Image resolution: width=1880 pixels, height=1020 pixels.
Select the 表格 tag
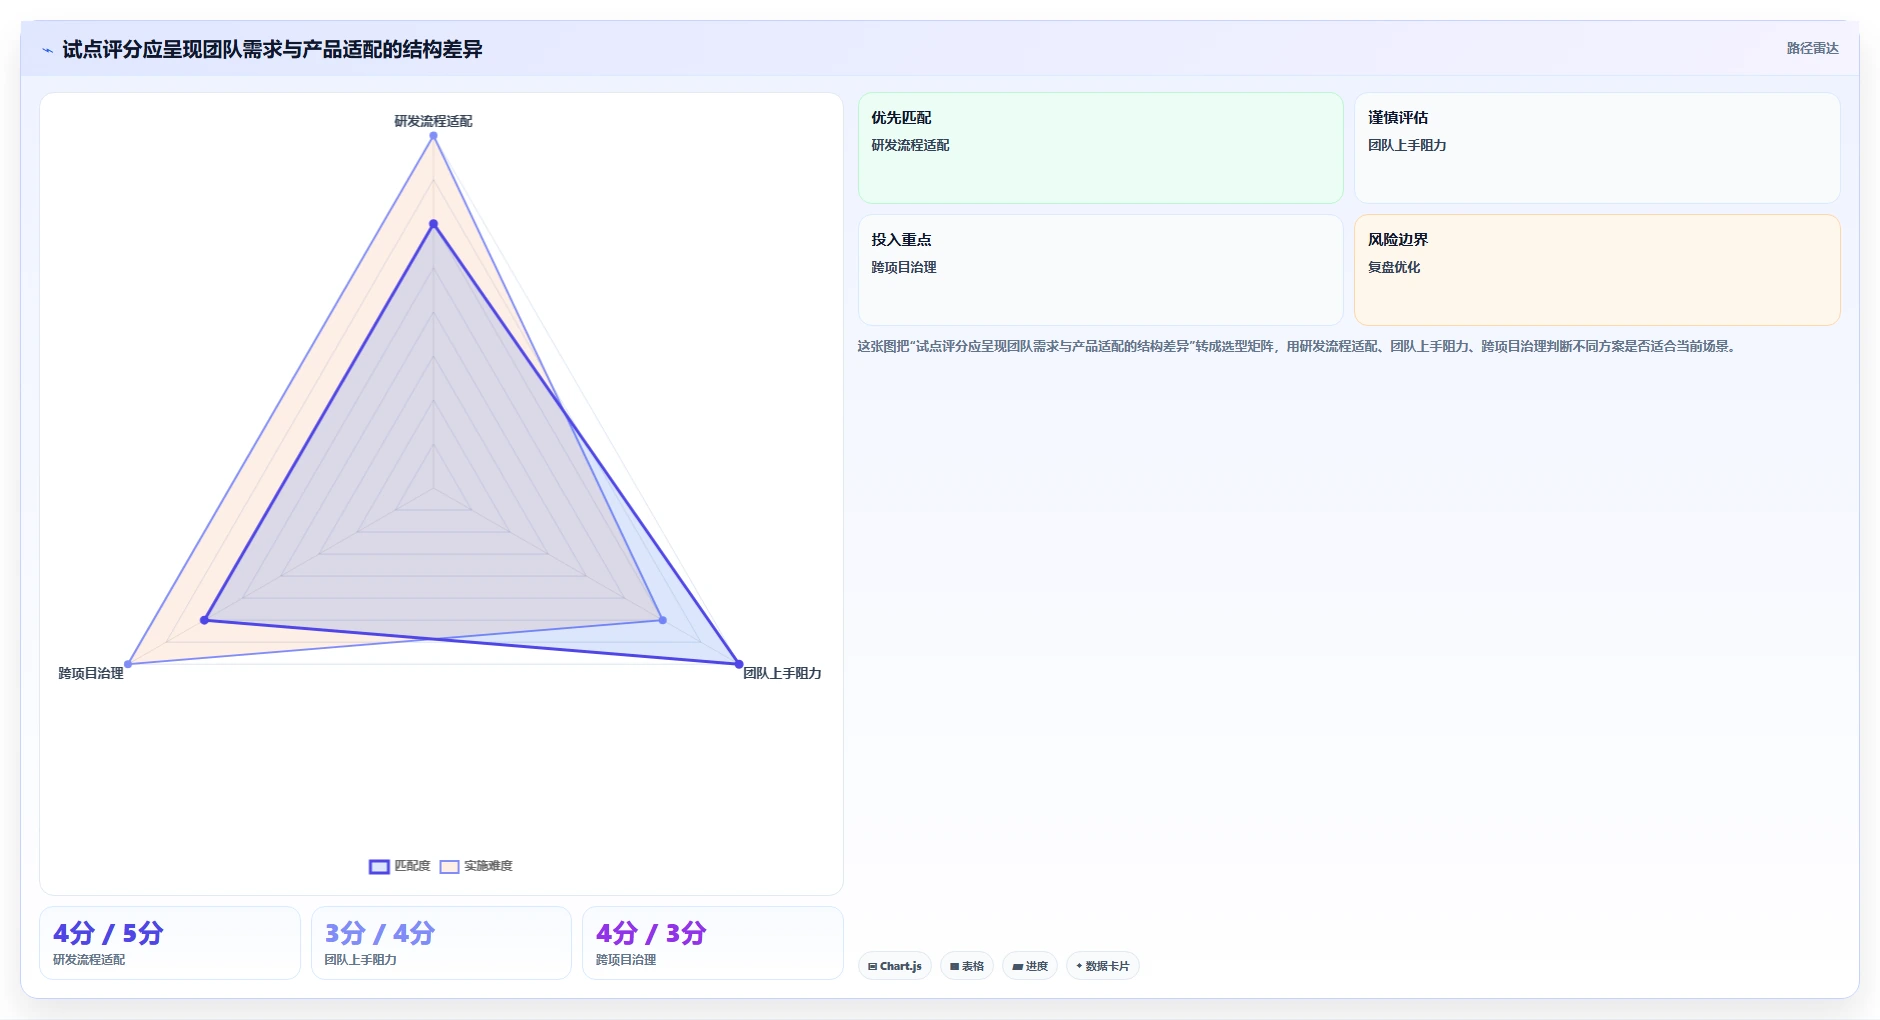tap(967, 966)
